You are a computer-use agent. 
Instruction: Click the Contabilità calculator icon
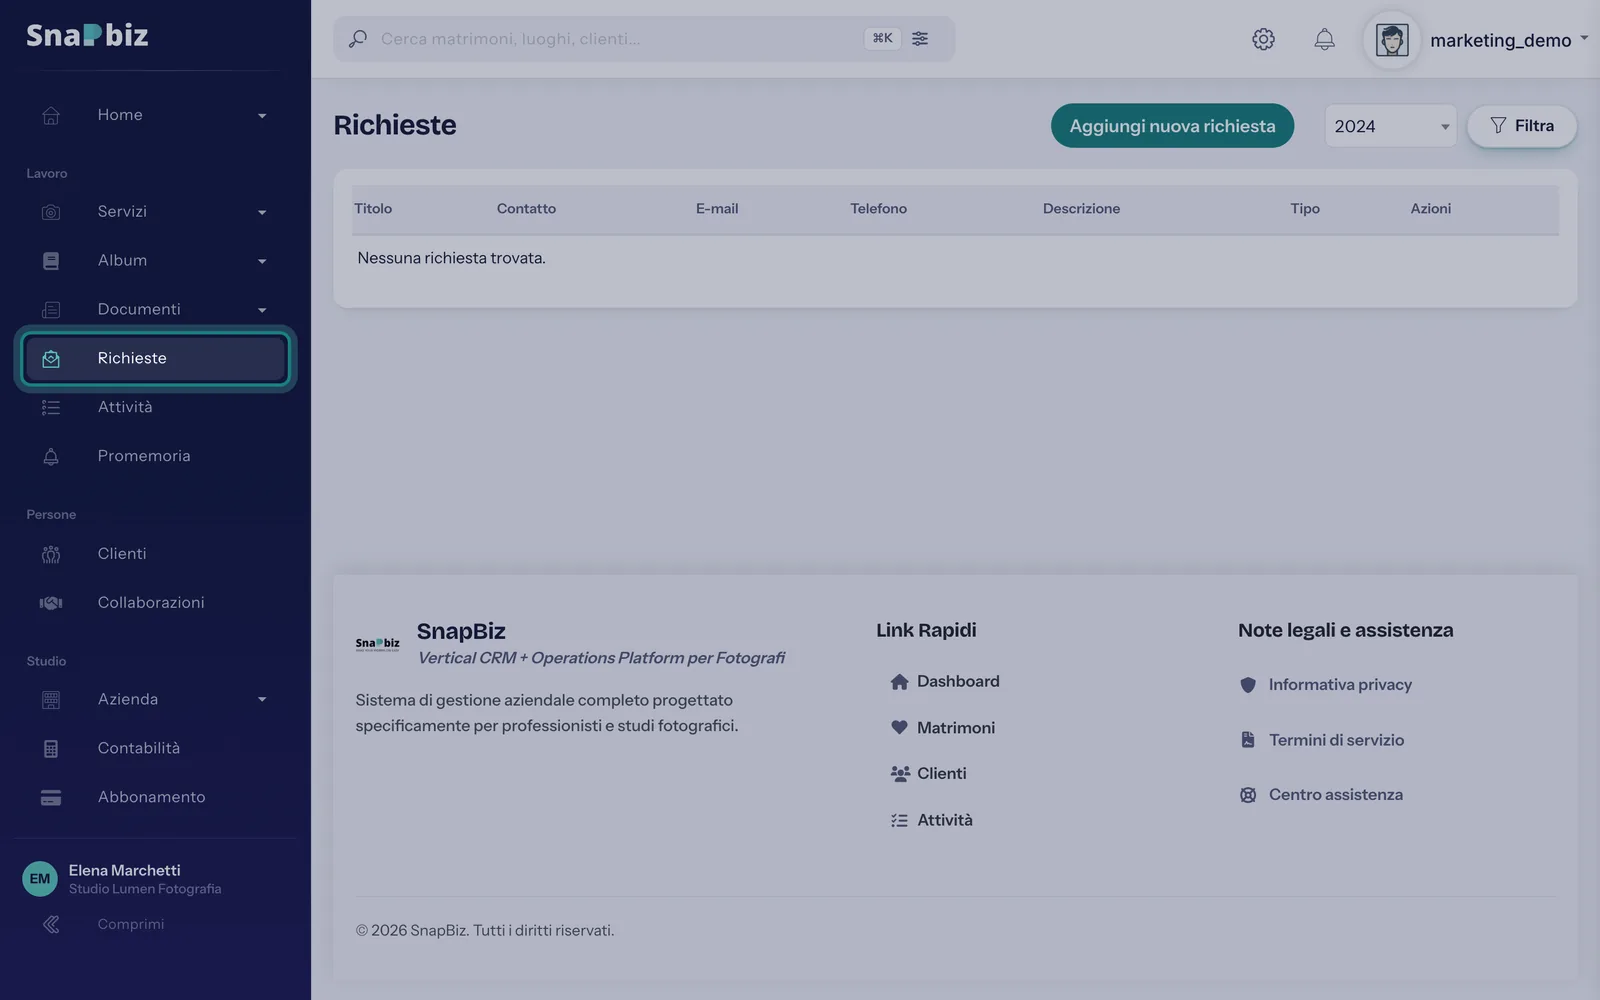(51, 749)
